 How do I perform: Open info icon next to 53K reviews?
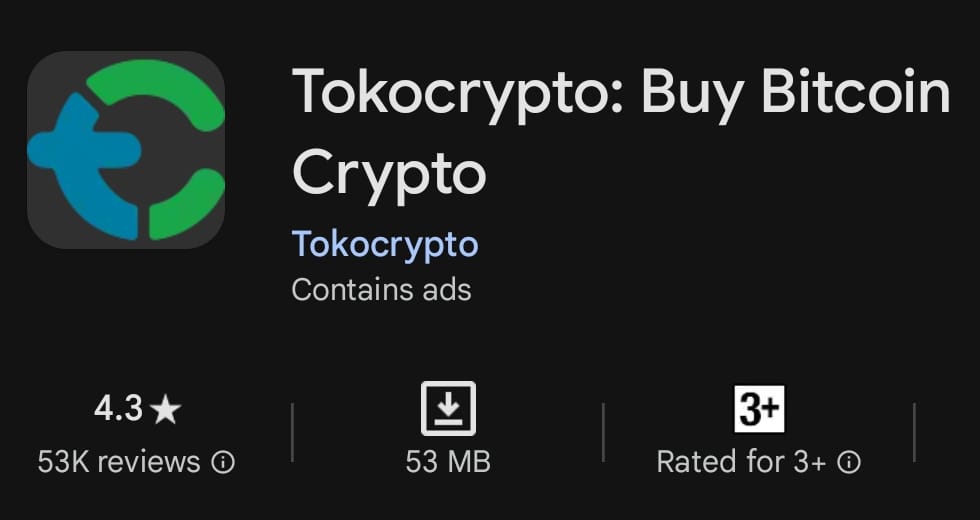pos(224,462)
